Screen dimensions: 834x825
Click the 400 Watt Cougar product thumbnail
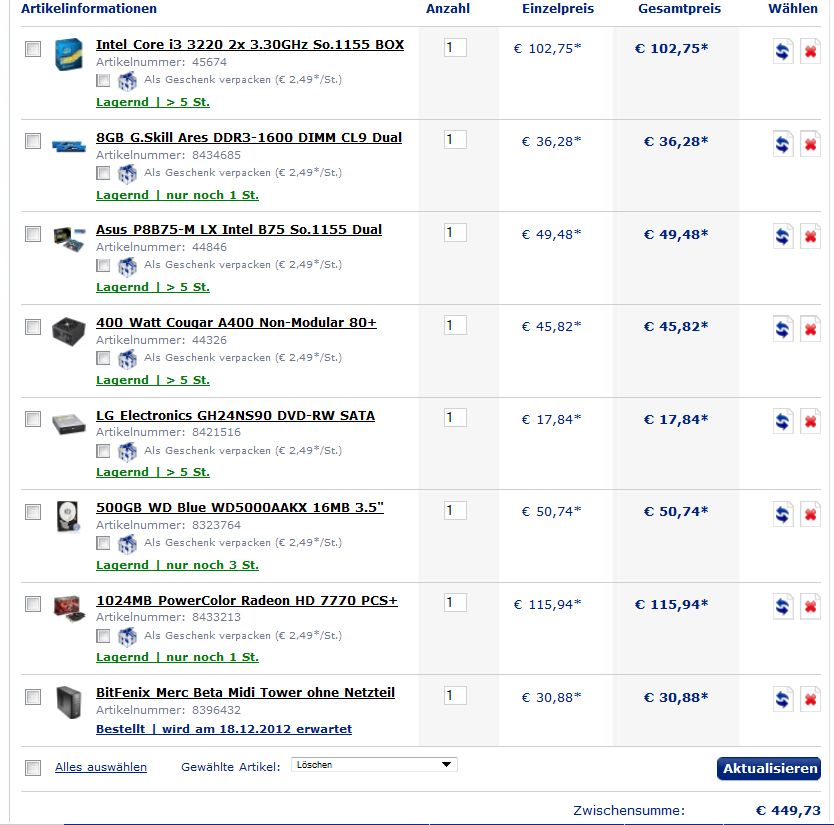(69, 331)
